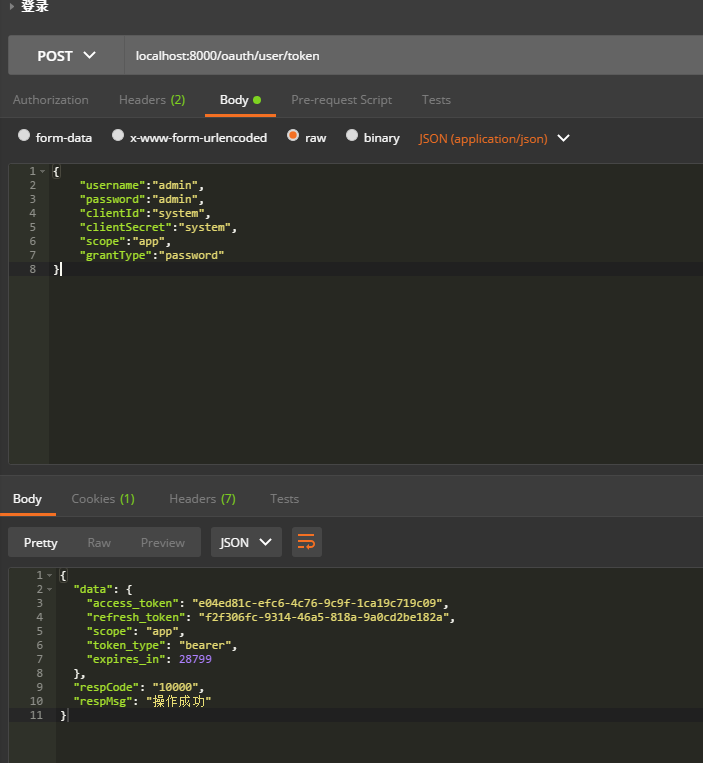Select the binary radio button

[x=352, y=135]
